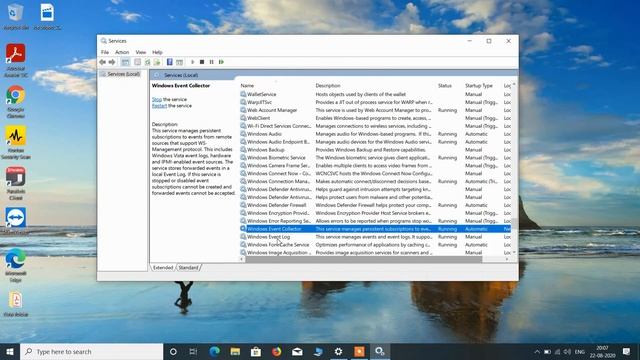640x360 pixels.
Task: Show hidden system tray icons
Action: tap(537, 351)
